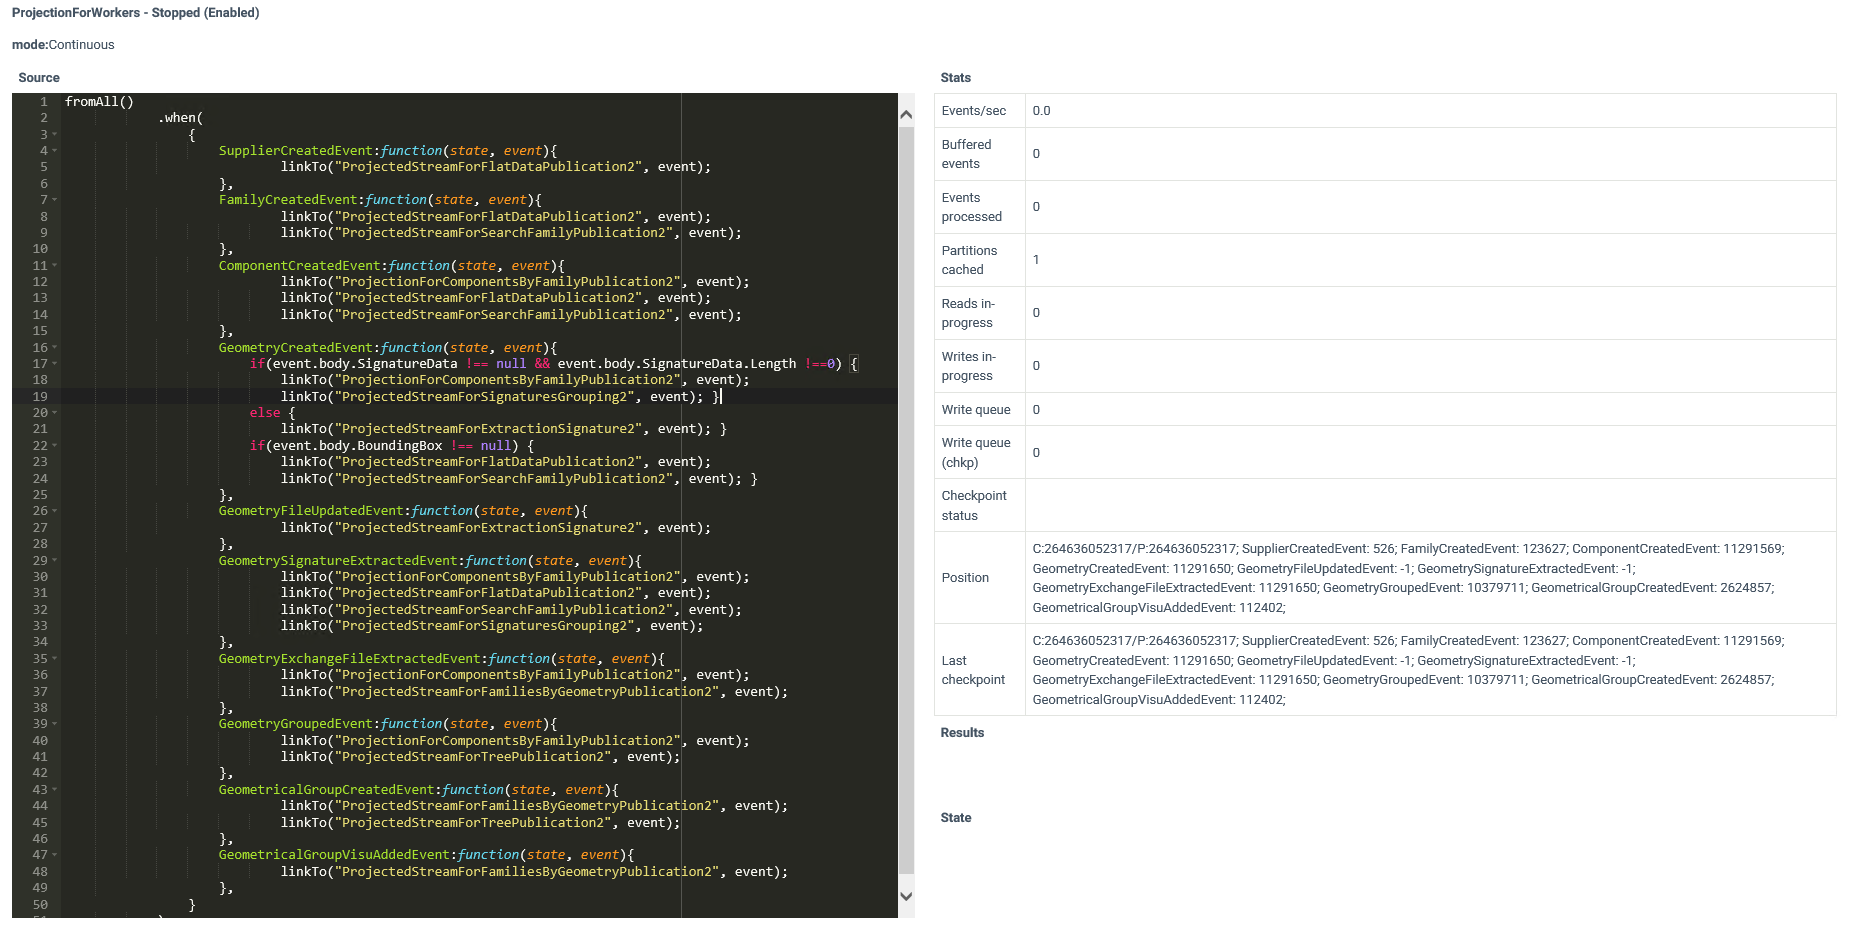Click GeometryCreatedEvent handler name in code

coord(296,348)
